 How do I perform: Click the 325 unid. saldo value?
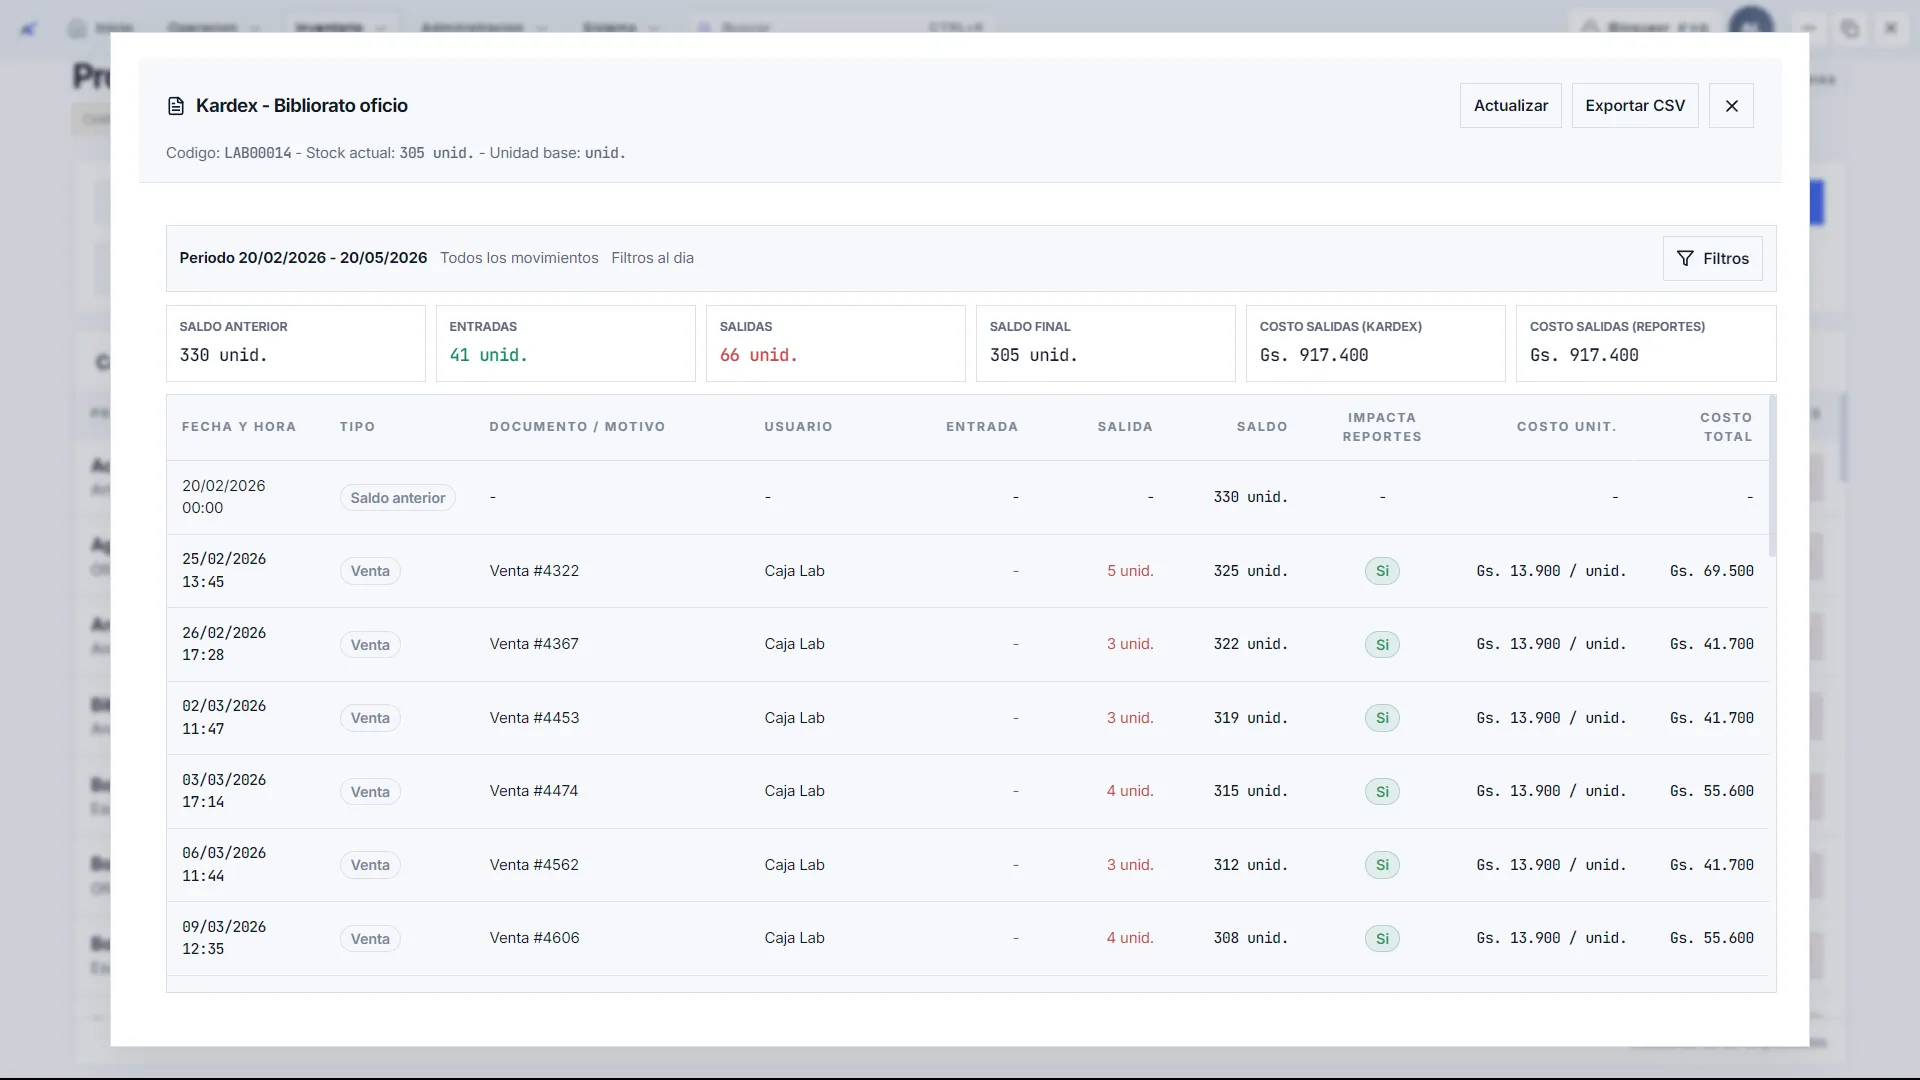1250,571
